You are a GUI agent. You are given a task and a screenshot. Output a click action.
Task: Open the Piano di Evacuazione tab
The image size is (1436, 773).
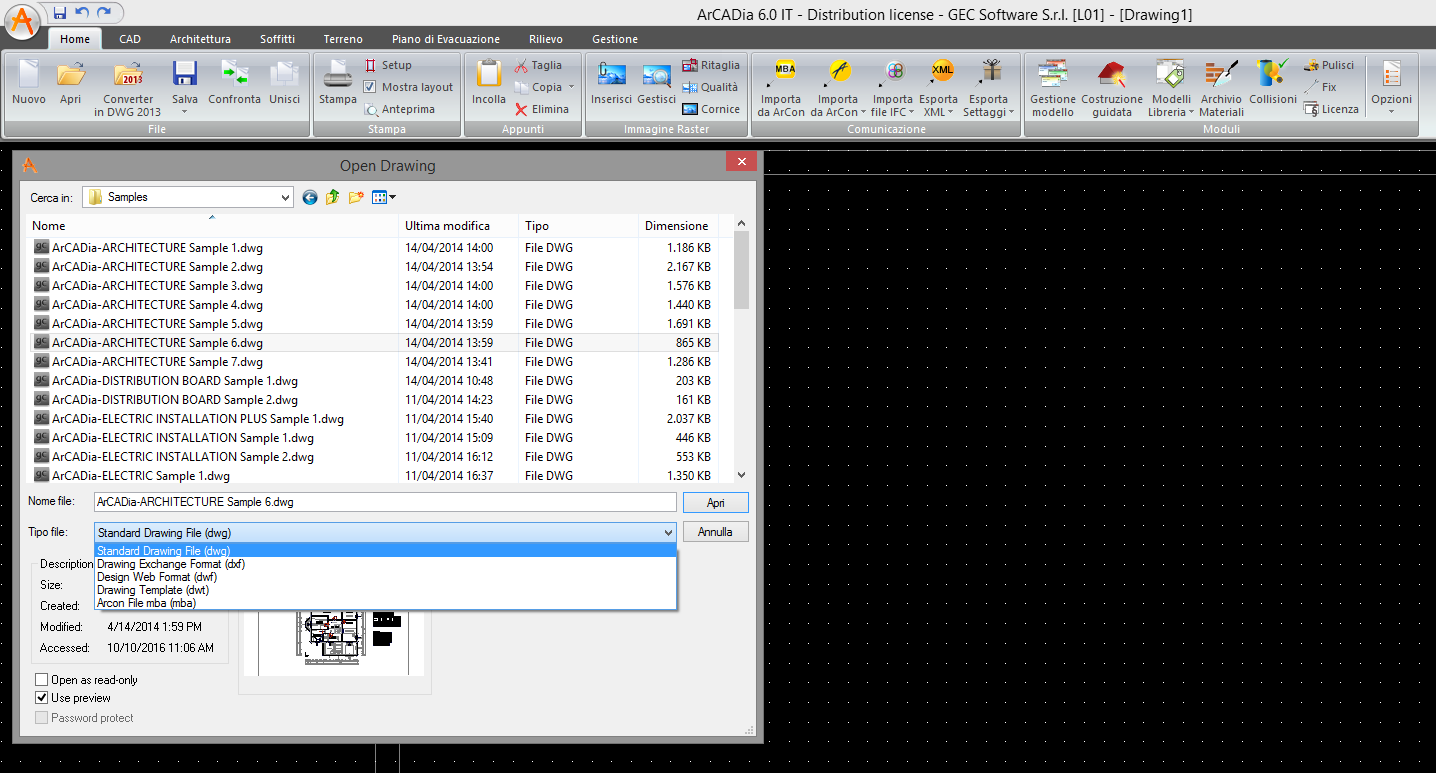tap(446, 39)
